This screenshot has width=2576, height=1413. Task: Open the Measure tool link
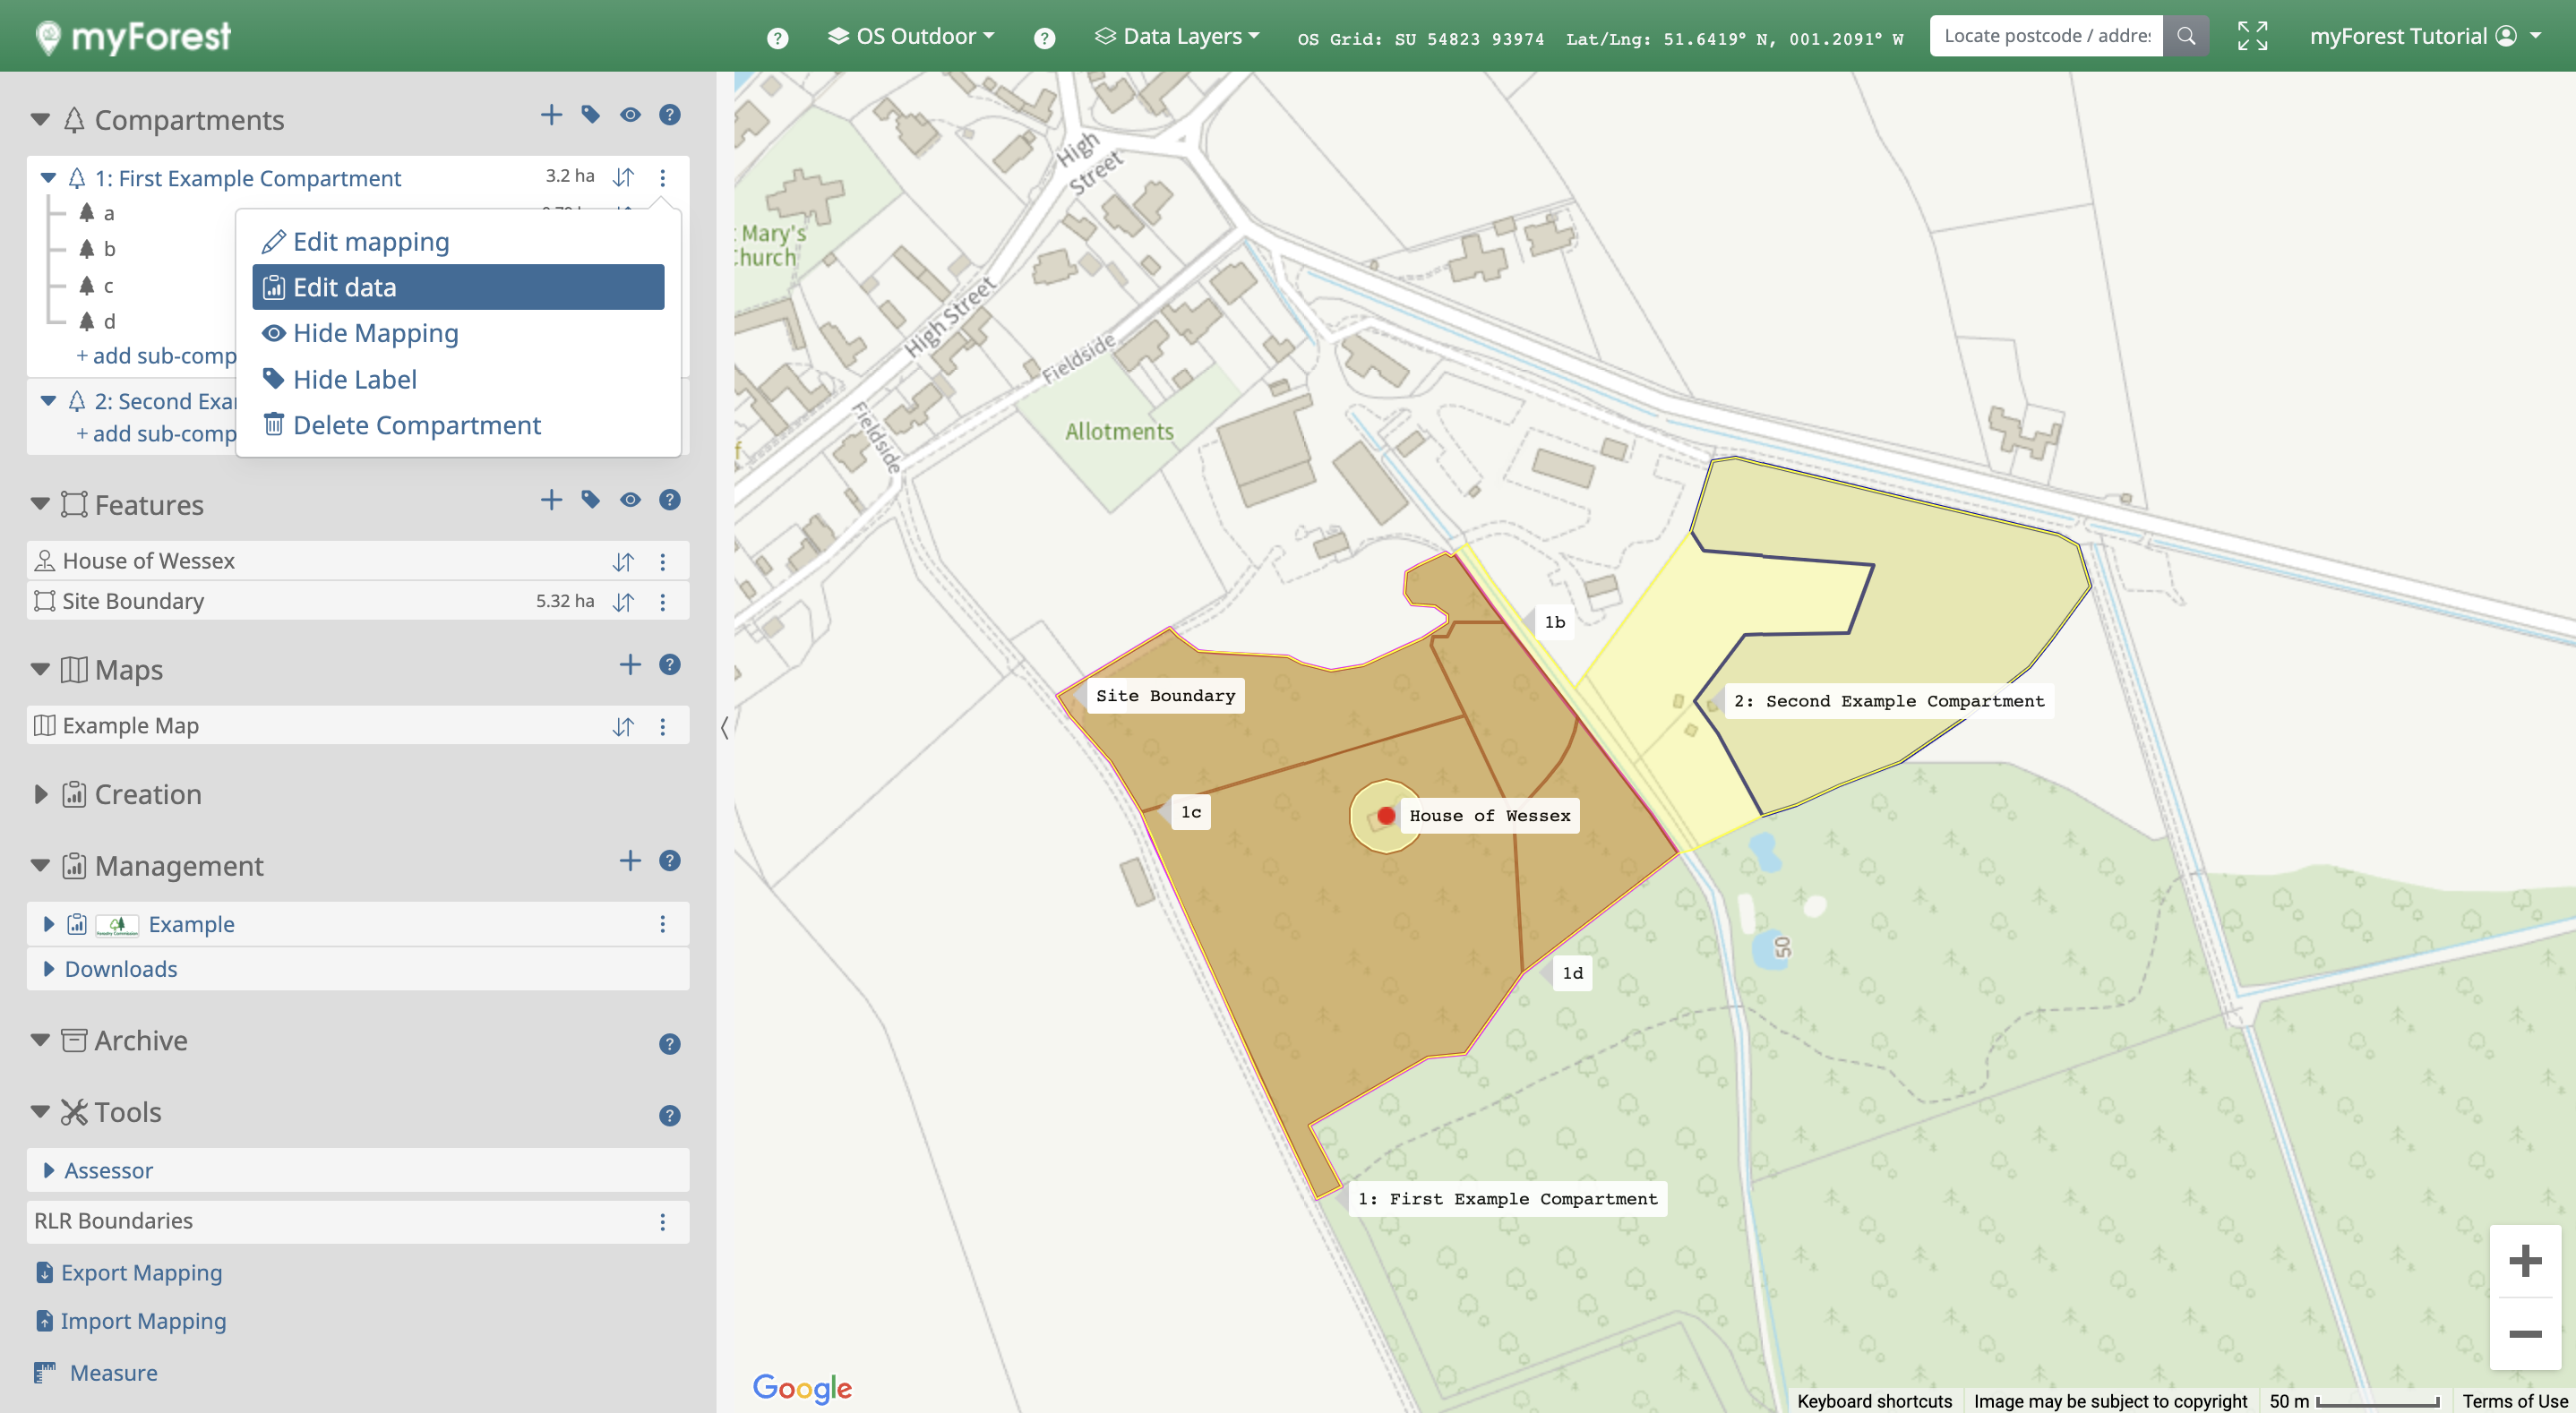click(x=113, y=1374)
